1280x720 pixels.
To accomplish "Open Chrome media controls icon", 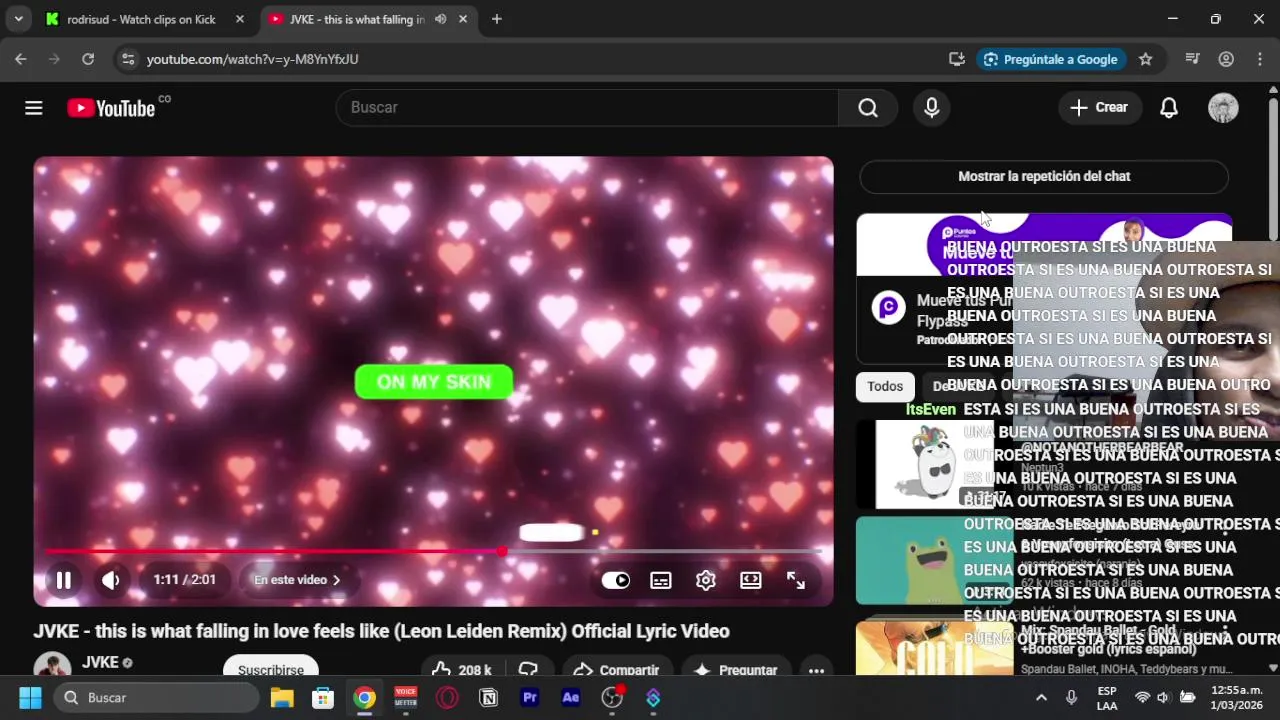I will (x=1192, y=59).
